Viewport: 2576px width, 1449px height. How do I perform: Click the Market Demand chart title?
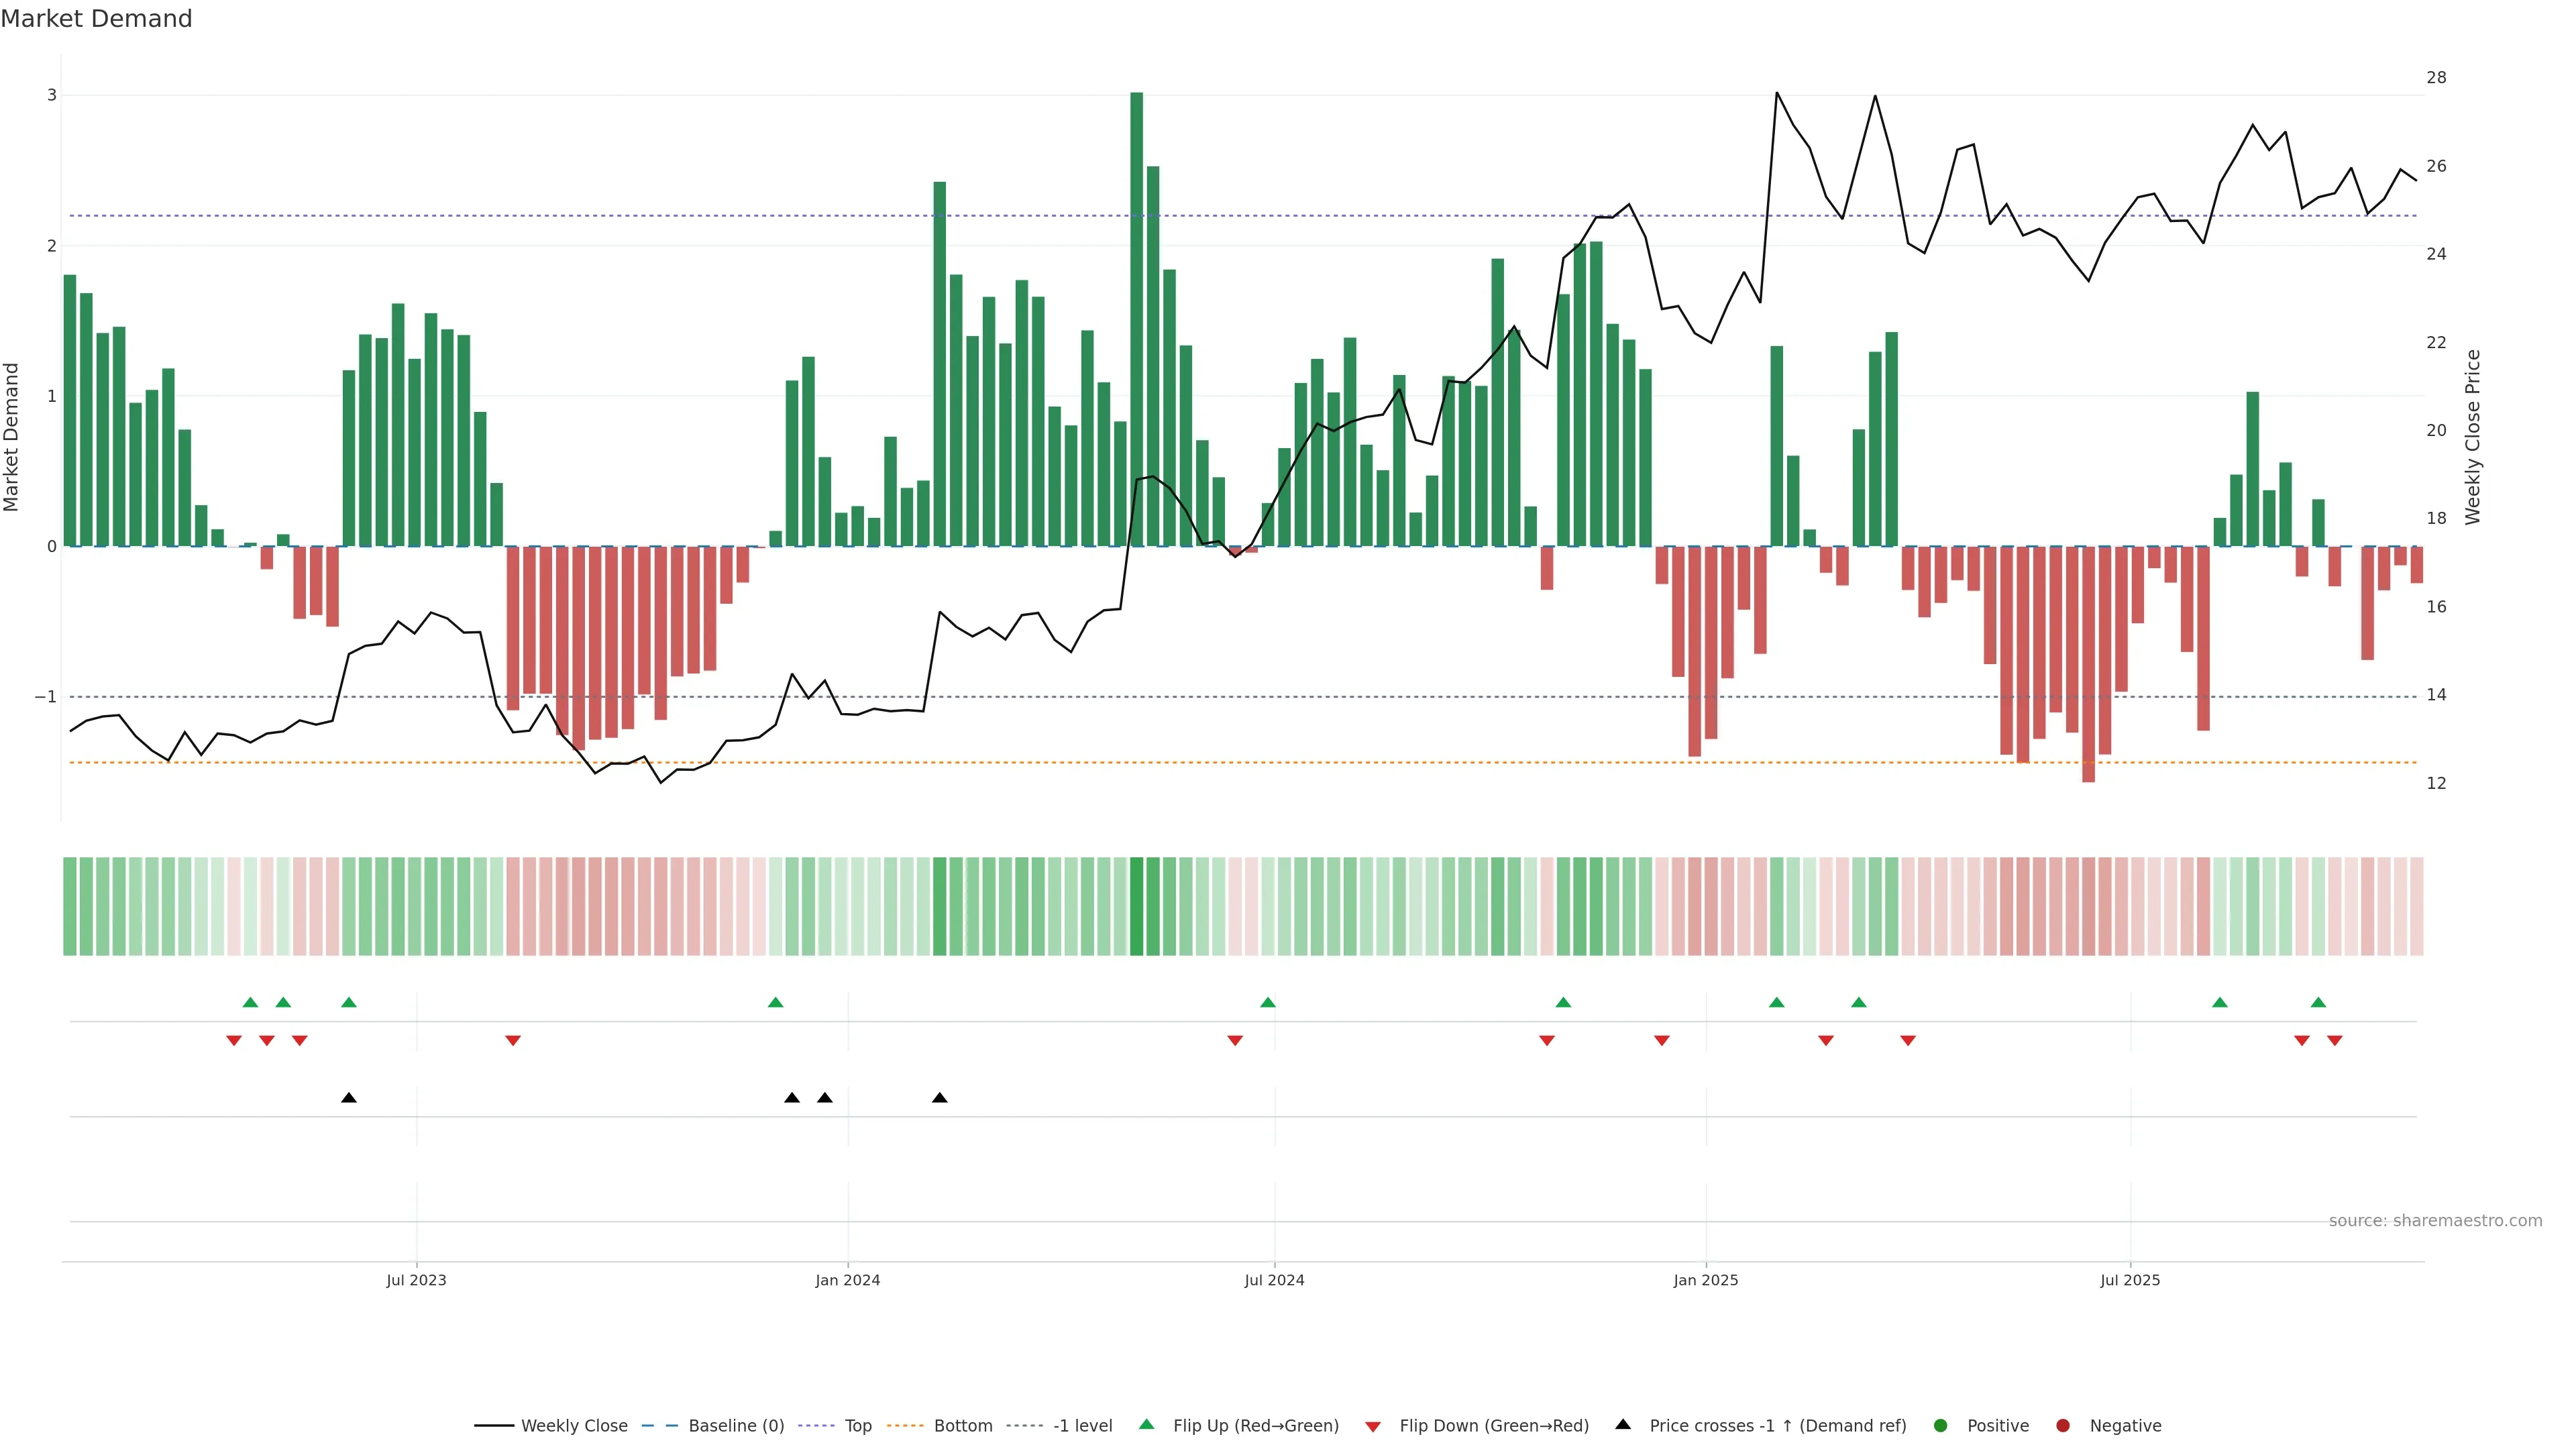point(96,19)
